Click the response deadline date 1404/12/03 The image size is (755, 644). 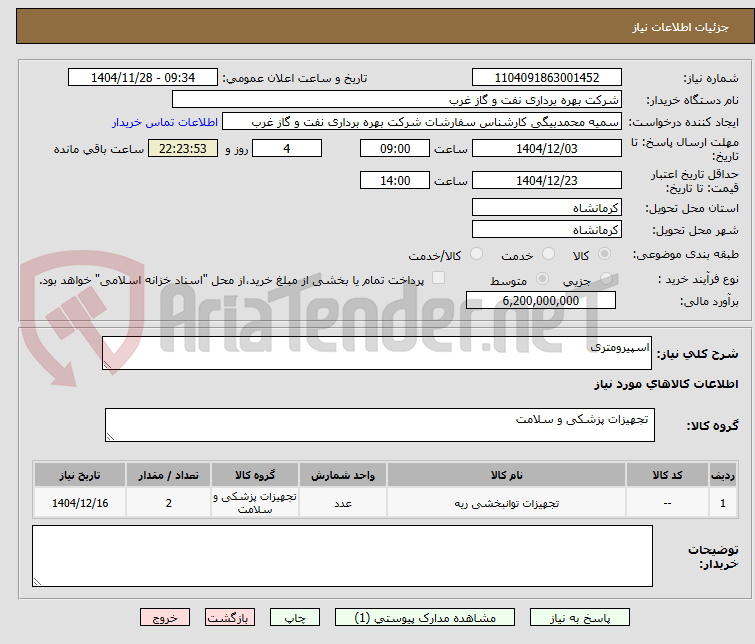[x=547, y=148]
